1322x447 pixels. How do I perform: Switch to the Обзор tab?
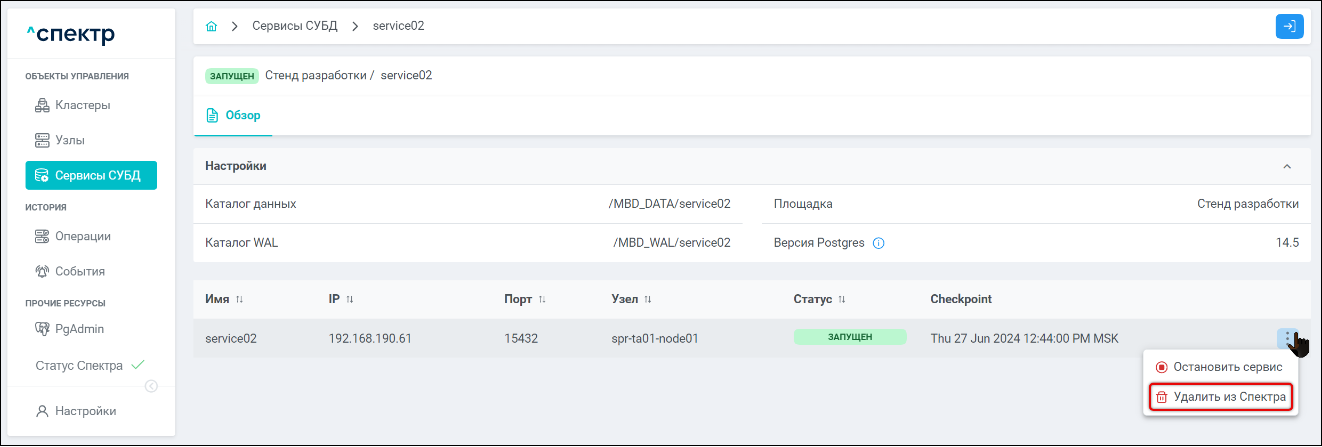tap(235, 116)
